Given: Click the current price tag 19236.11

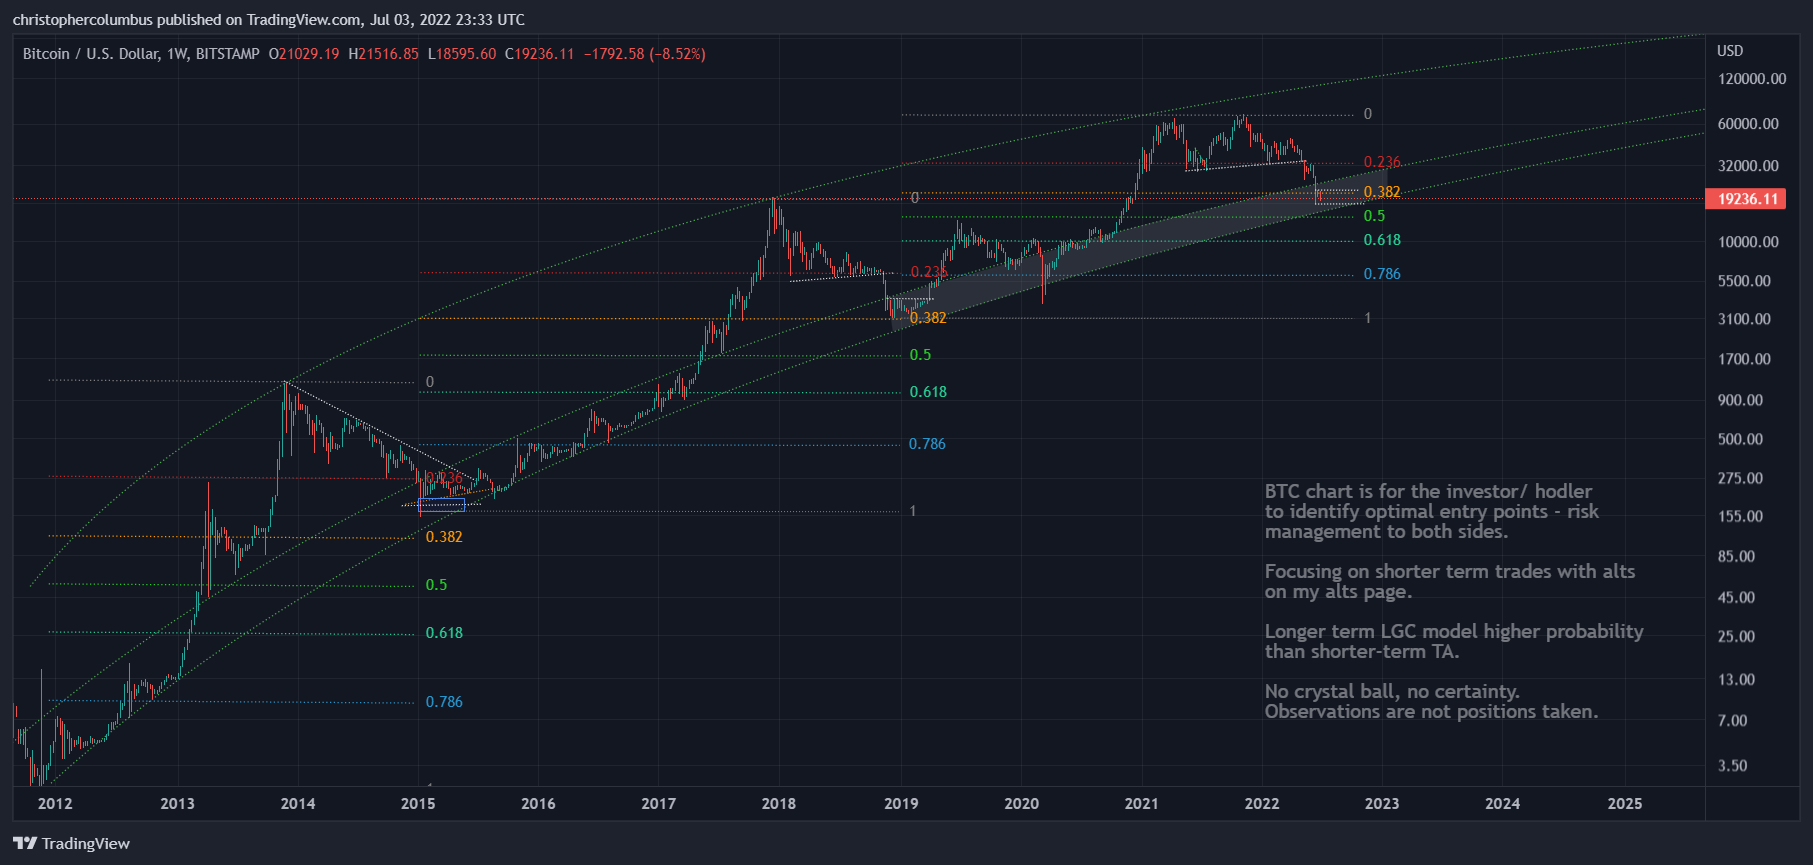Looking at the screenshot, I should (x=1747, y=199).
